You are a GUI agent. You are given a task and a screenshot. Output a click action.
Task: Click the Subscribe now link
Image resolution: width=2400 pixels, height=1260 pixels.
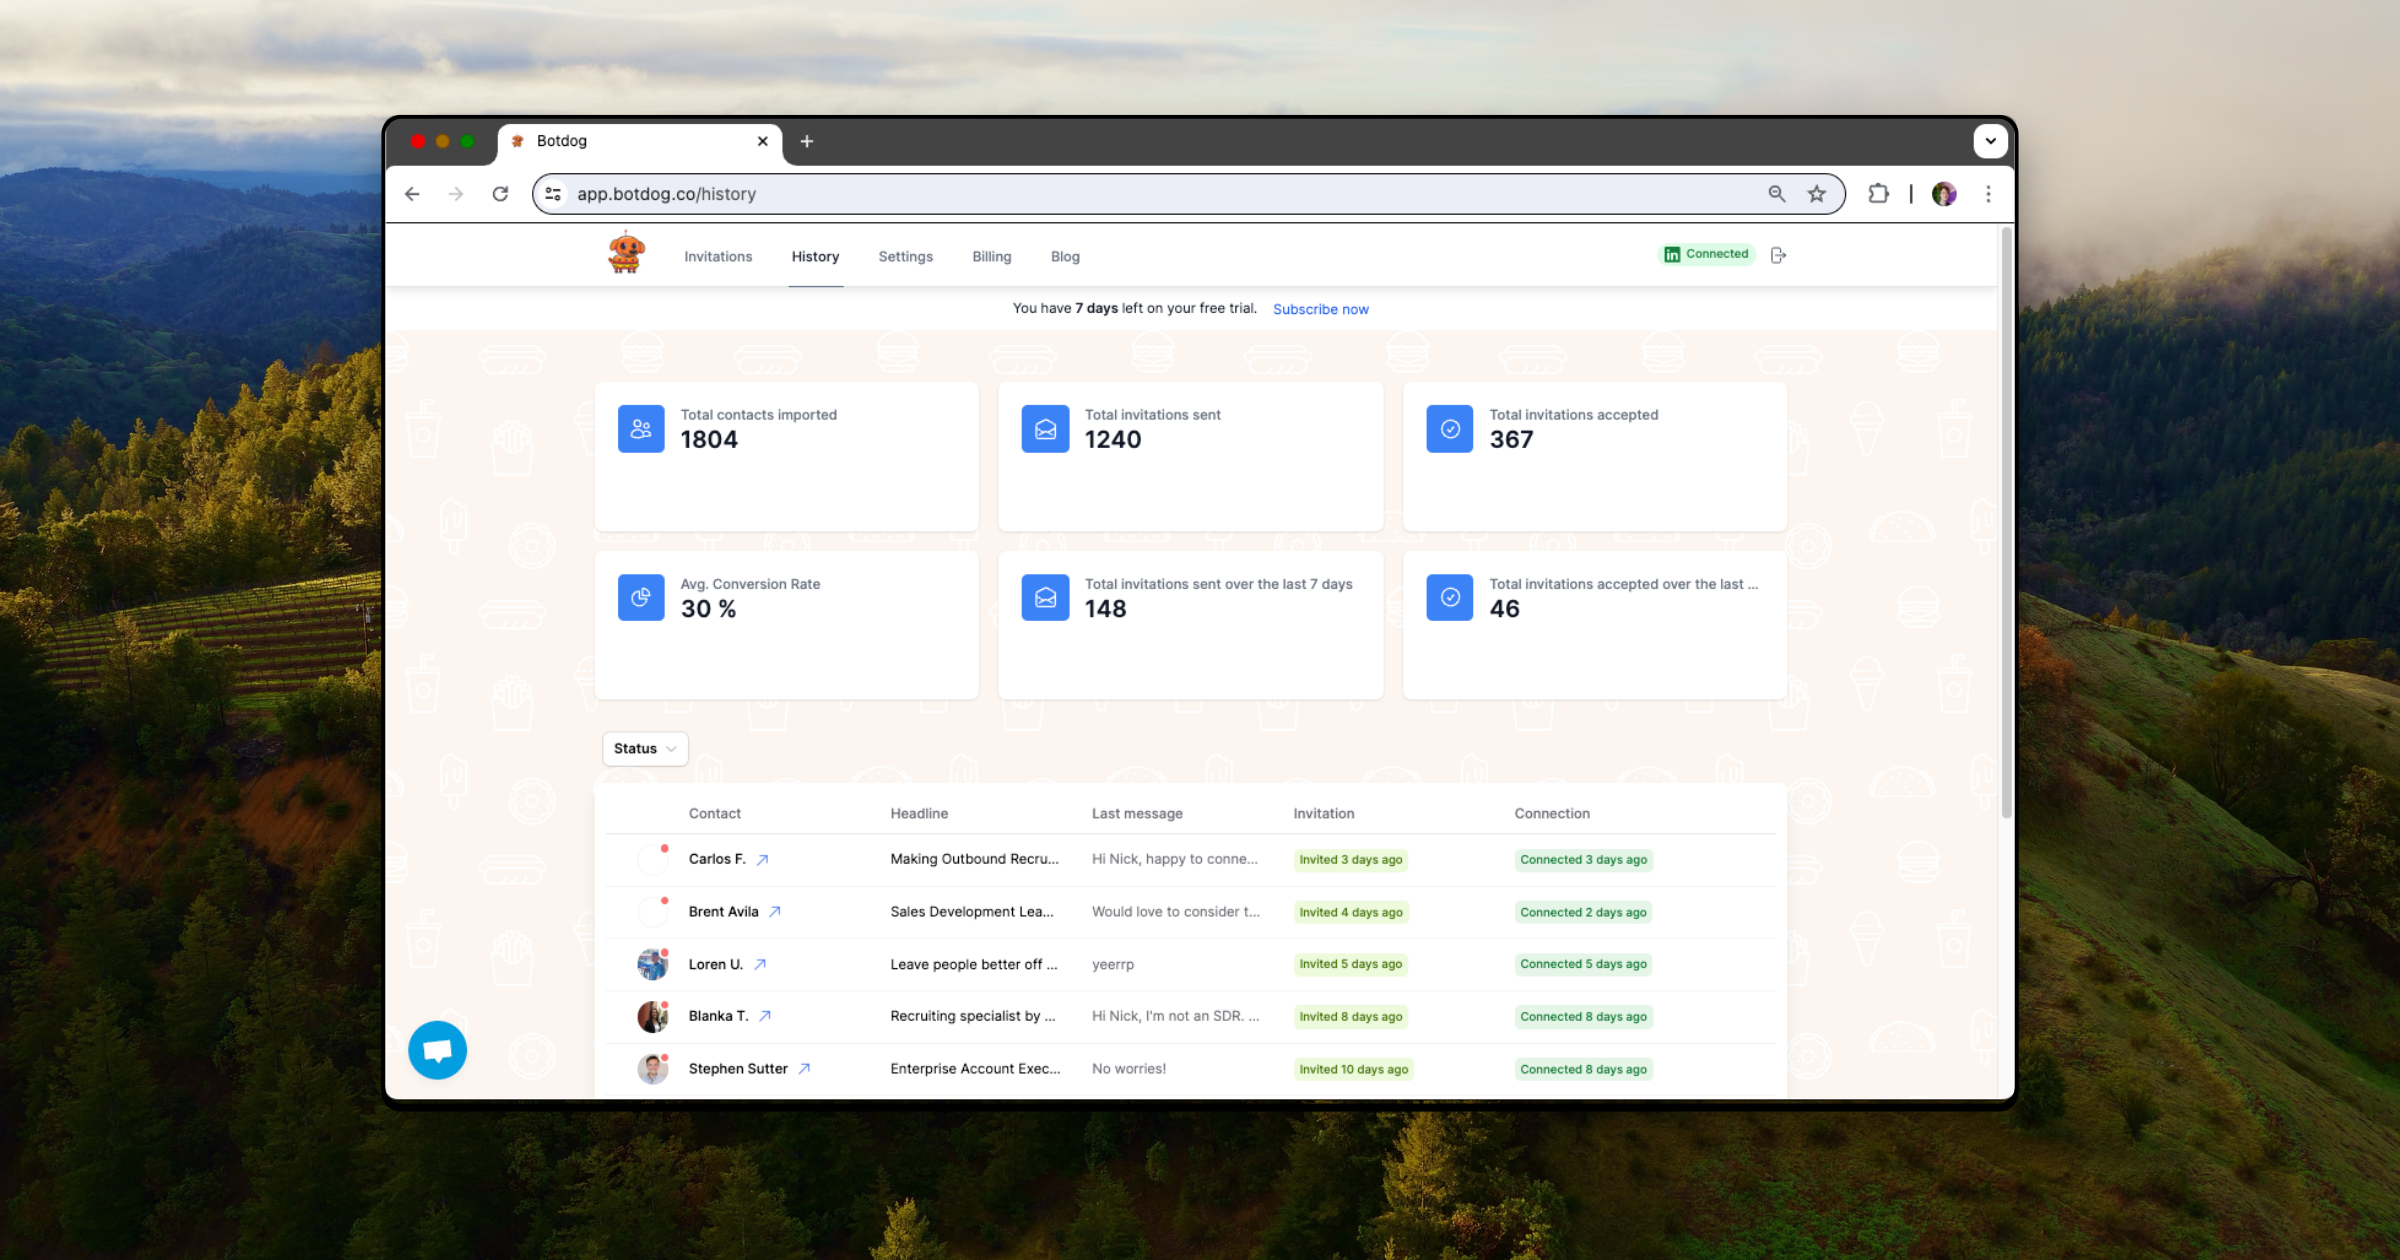pos(1320,309)
